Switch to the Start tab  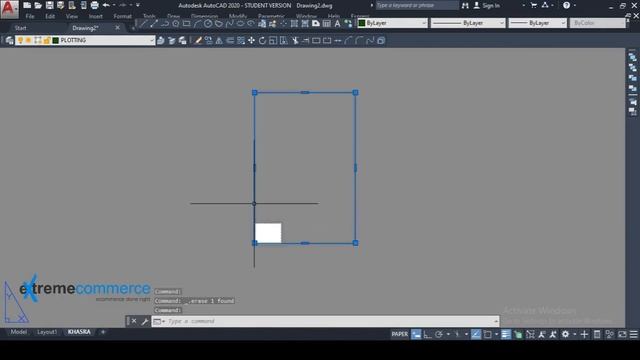pyautogui.click(x=20, y=28)
